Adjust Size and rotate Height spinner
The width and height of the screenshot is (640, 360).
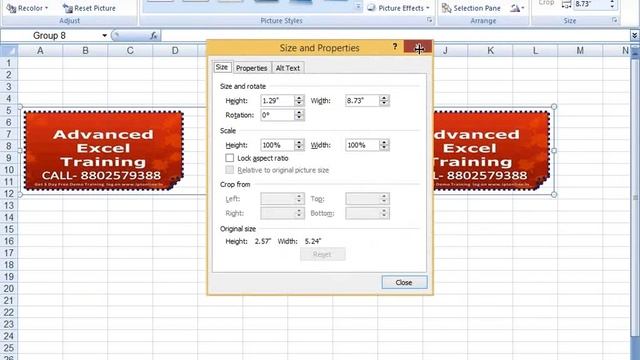pos(299,100)
